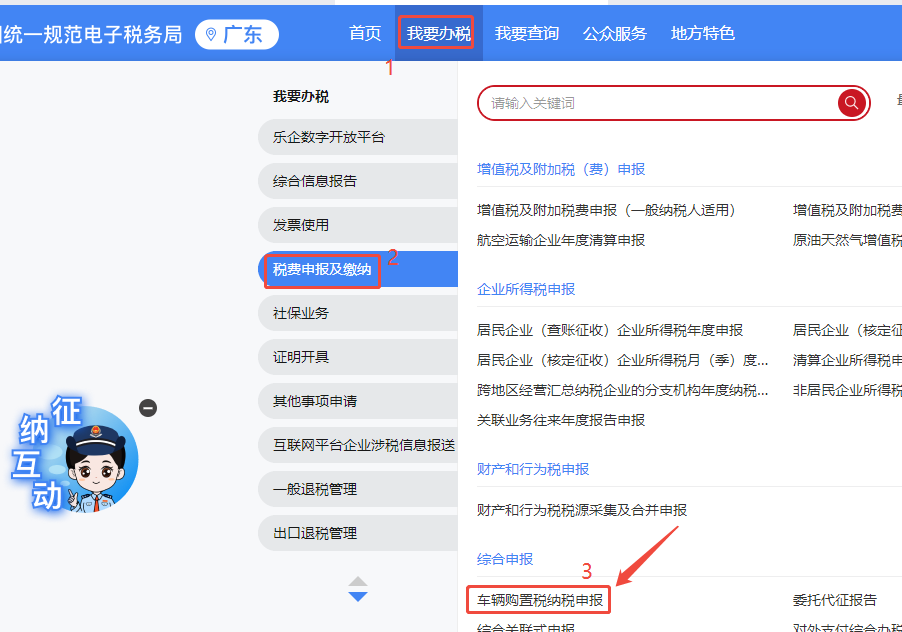Image resolution: width=902 pixels, height=632 pixels.
Task: Select 税费申报及缴纳 in the sidebar
Action: [x=322, y=270]
